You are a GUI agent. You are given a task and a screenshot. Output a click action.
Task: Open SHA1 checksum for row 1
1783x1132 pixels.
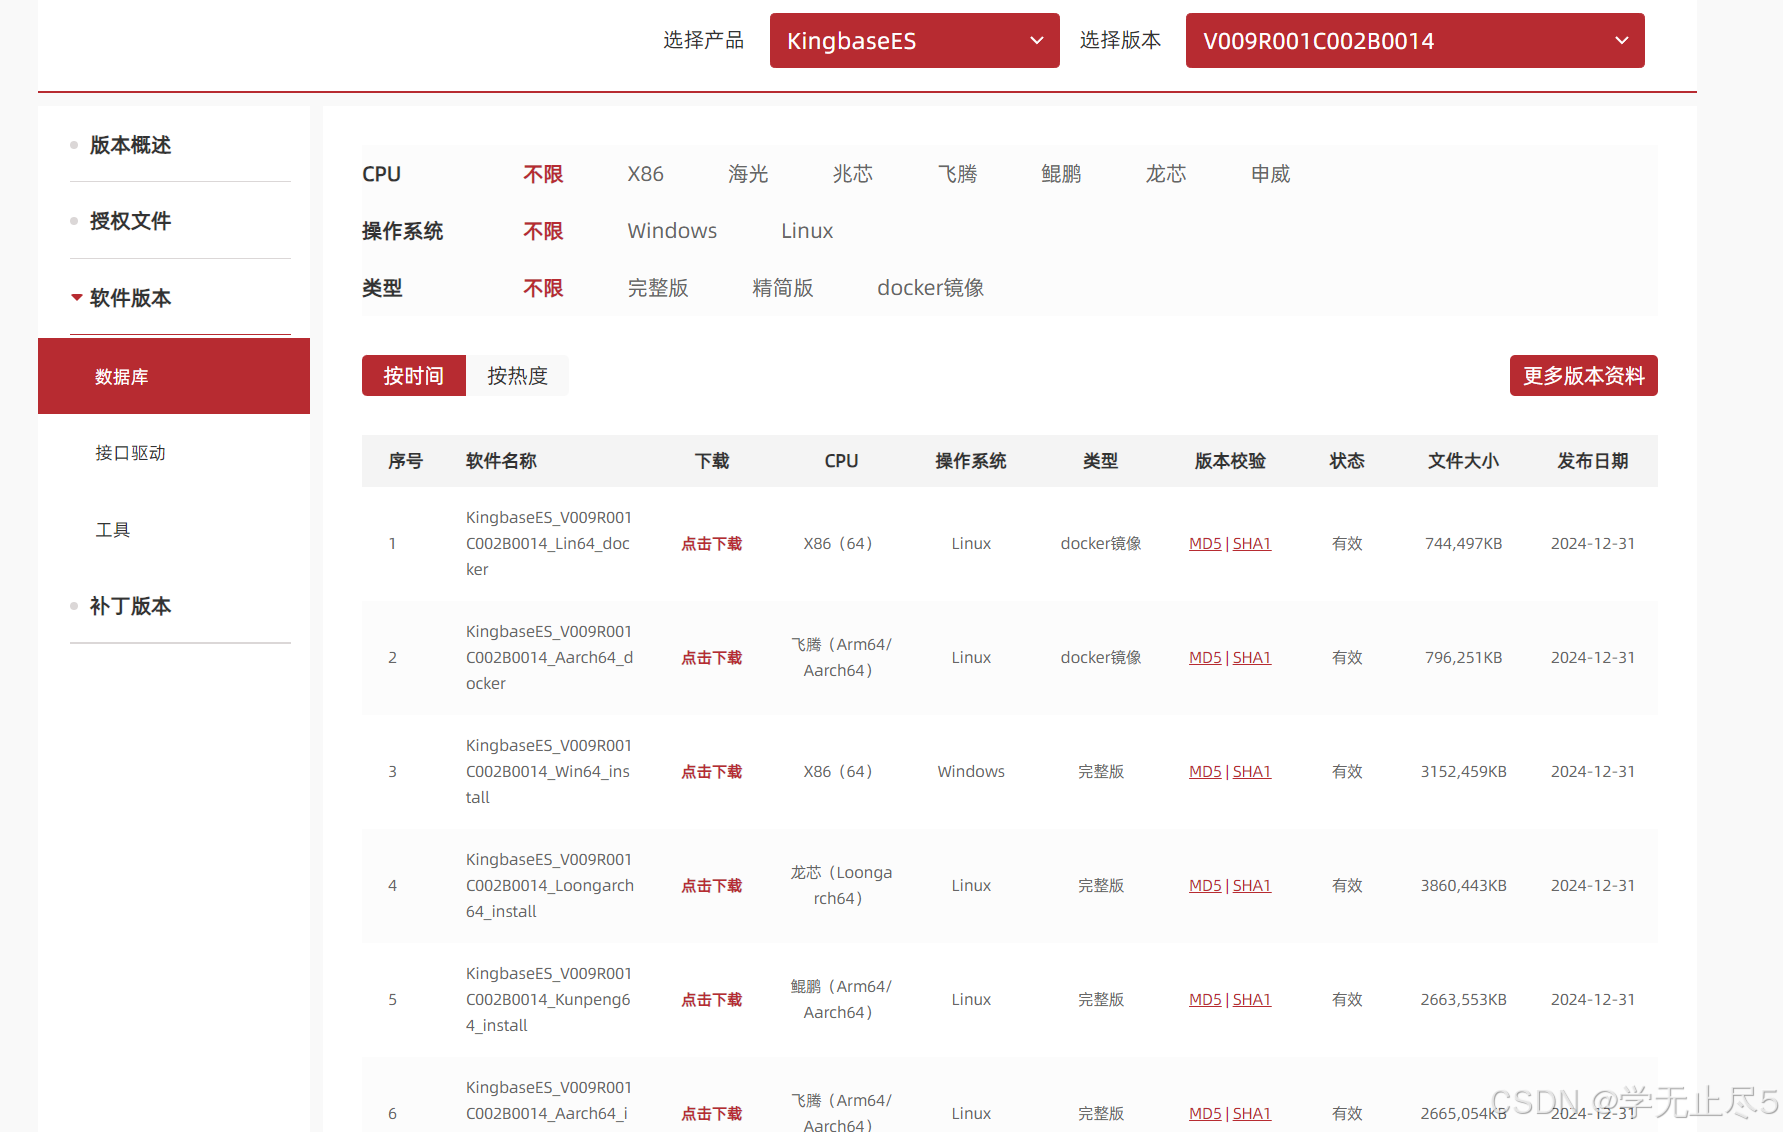pyautogui.click(x=1252, y=544)
